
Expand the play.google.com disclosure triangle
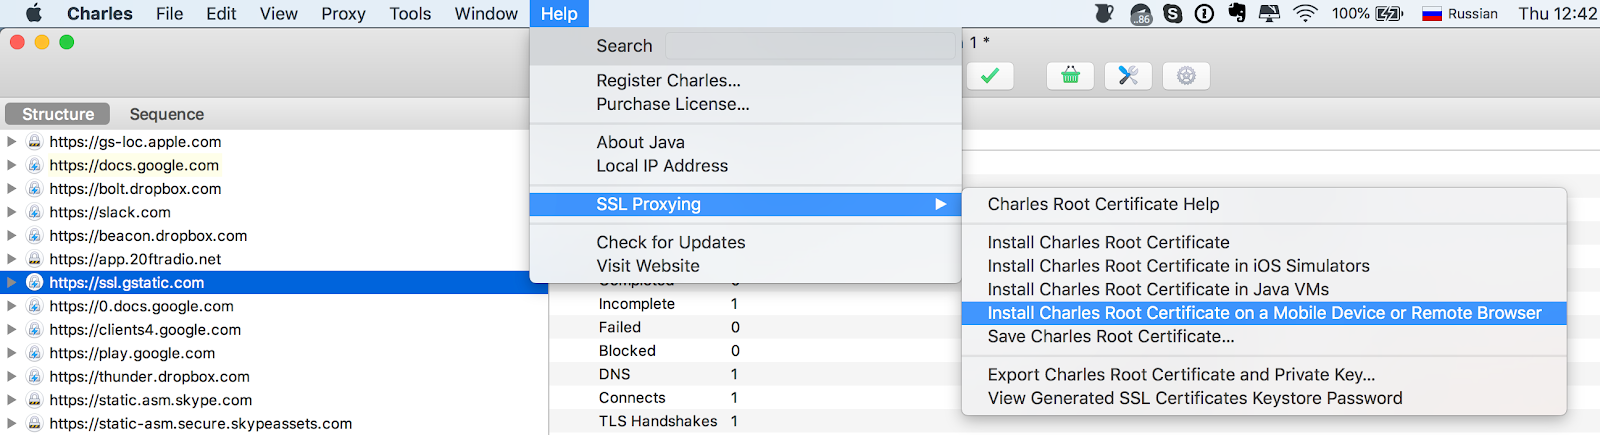(x=12, y=353)
